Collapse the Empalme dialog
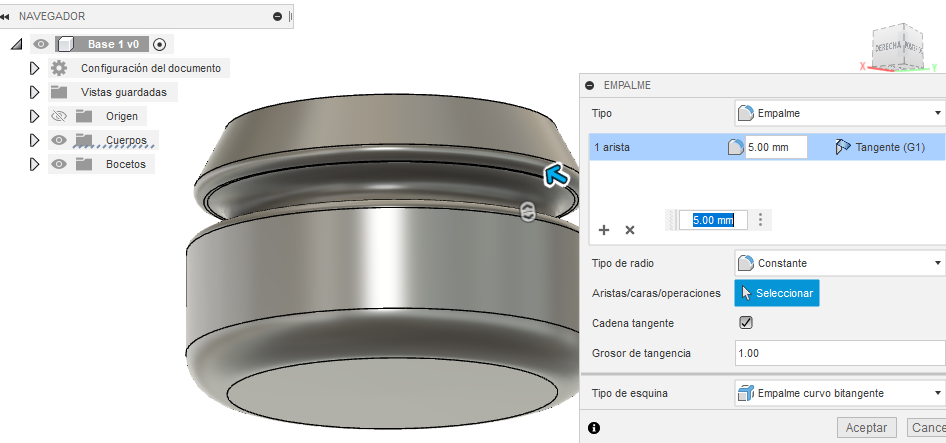 click(590, 86)
